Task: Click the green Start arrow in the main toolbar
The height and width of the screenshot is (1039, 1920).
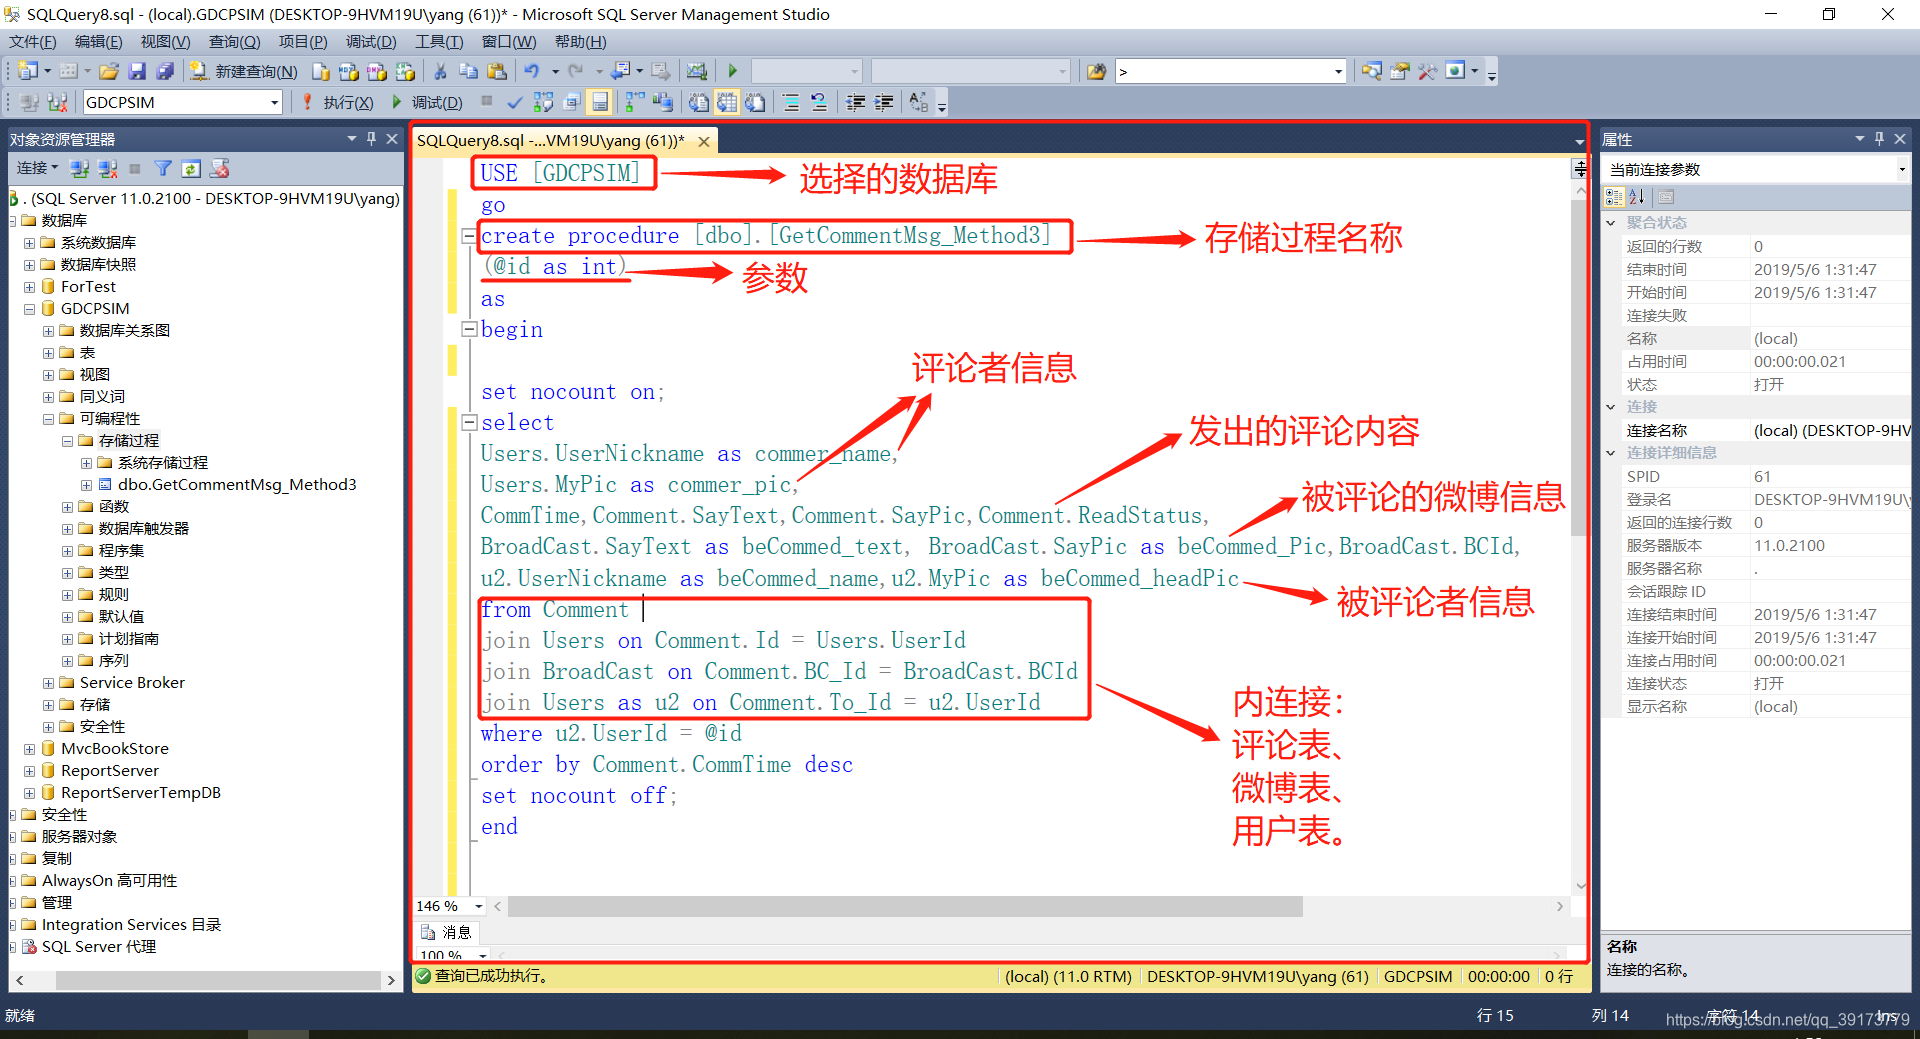Action: (732, 71)
